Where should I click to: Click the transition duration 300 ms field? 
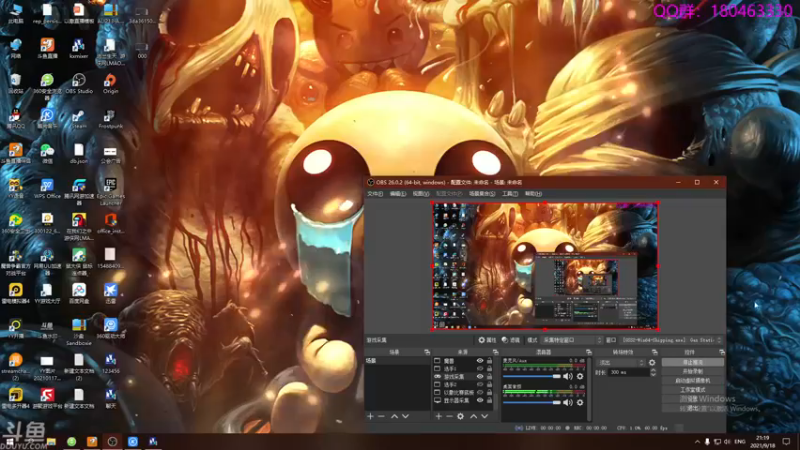(629, 372)
